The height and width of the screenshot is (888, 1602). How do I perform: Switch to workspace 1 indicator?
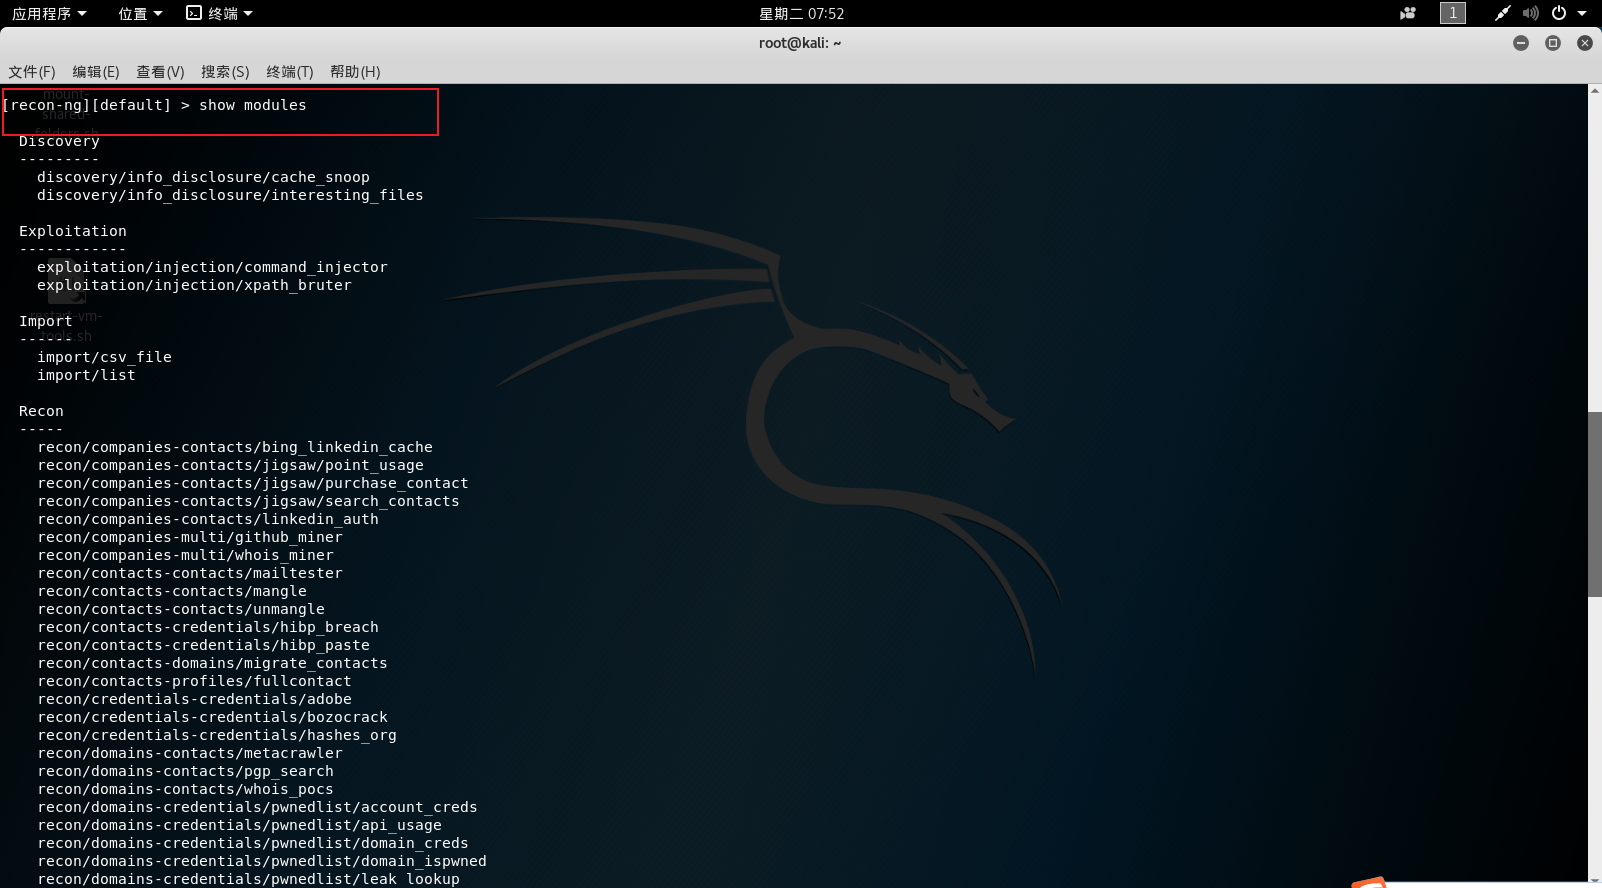pos(1453,13)
